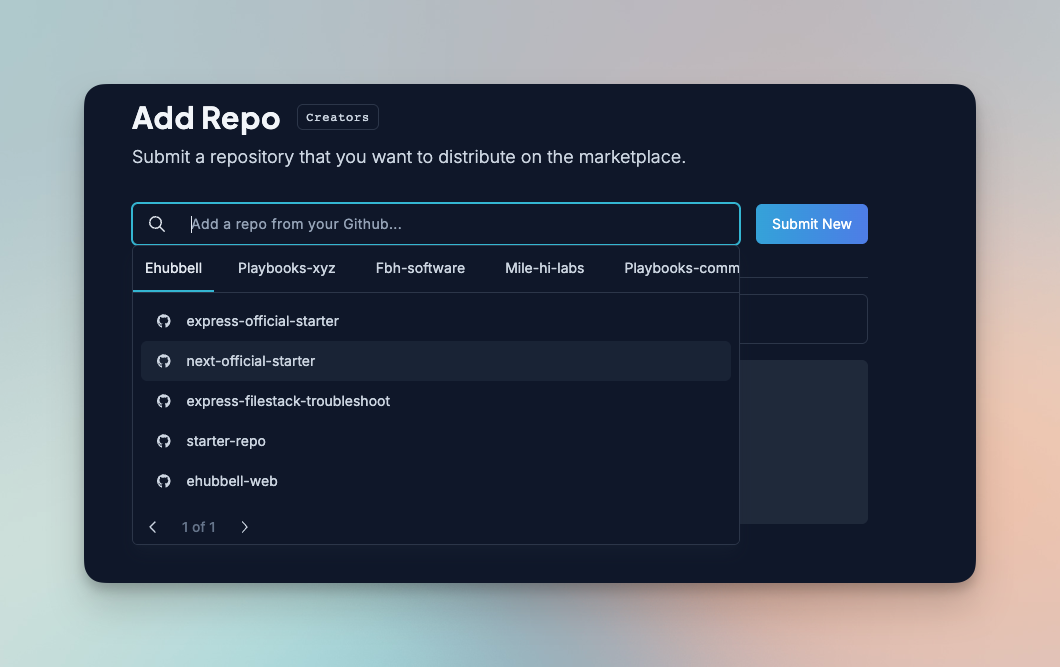1060x667 pixels.
Task: Choose ehubbell-web repo name
Action: pos(232,481)
